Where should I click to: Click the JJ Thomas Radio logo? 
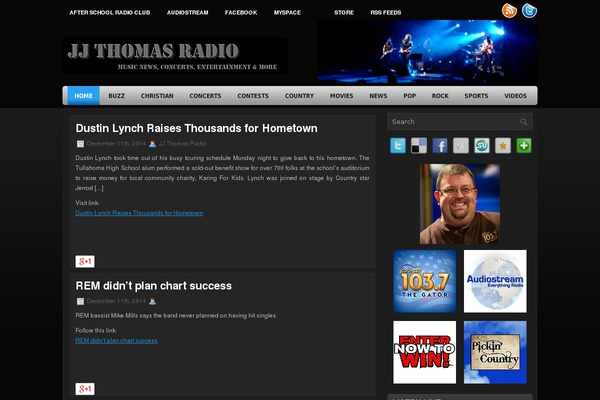pyautogui.click(x=175, y=56)
